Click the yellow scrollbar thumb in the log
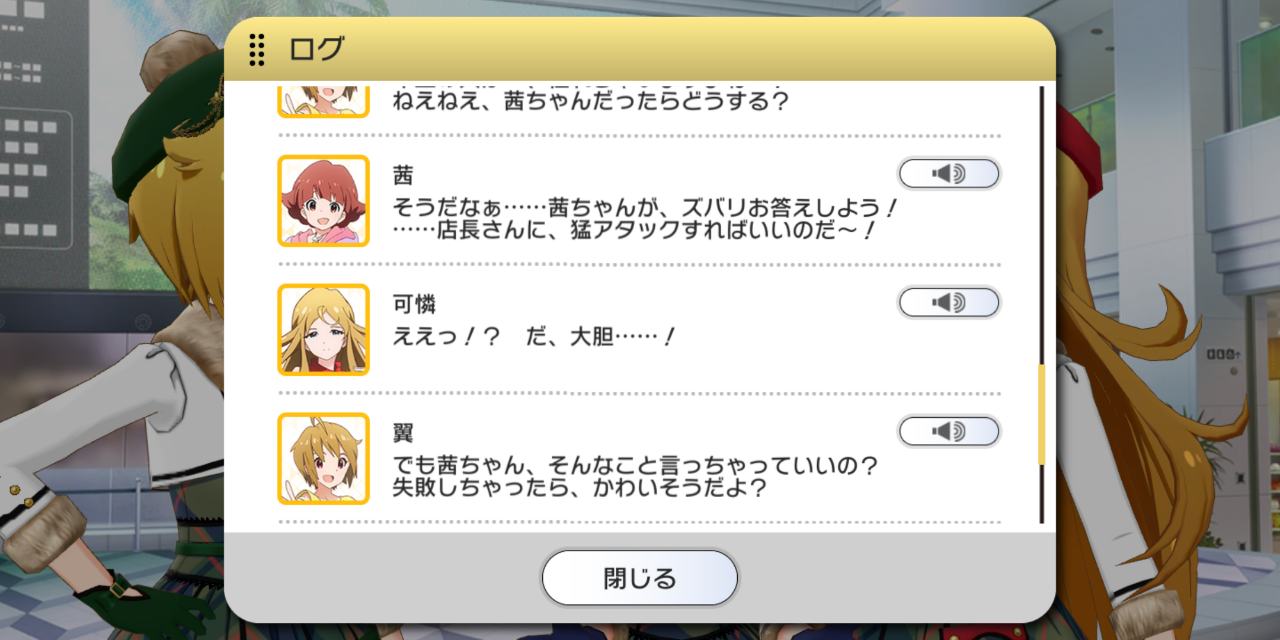This screenshot has height=640, width=1280. click(x=1041, y=414)
